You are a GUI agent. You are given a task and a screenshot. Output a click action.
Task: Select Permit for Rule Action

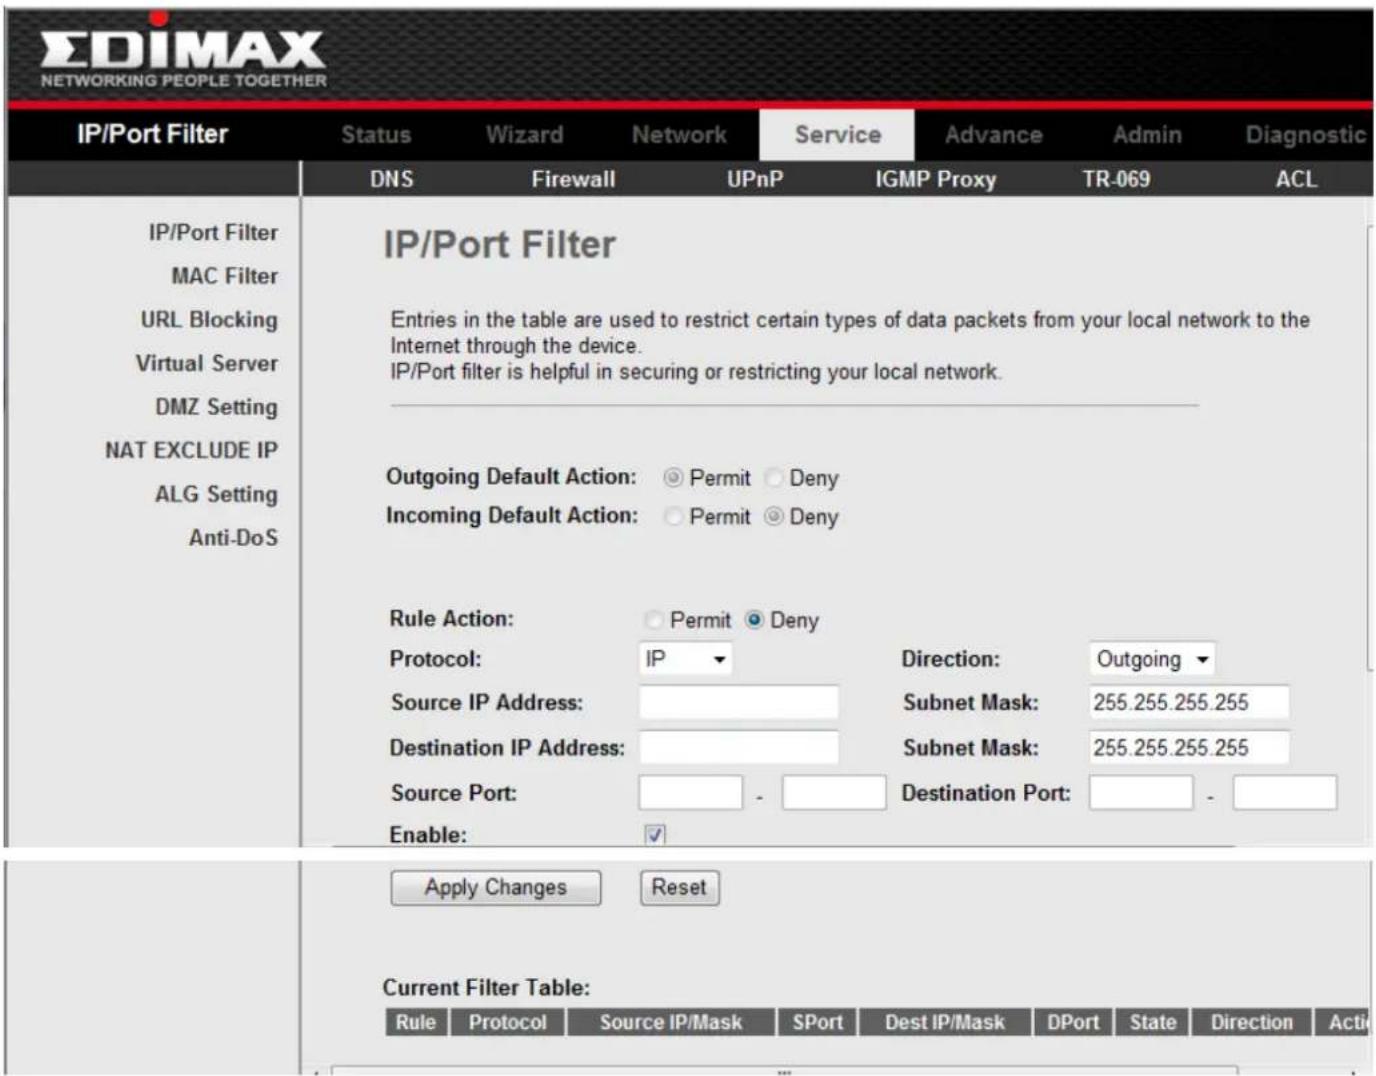tap(653, 620)
